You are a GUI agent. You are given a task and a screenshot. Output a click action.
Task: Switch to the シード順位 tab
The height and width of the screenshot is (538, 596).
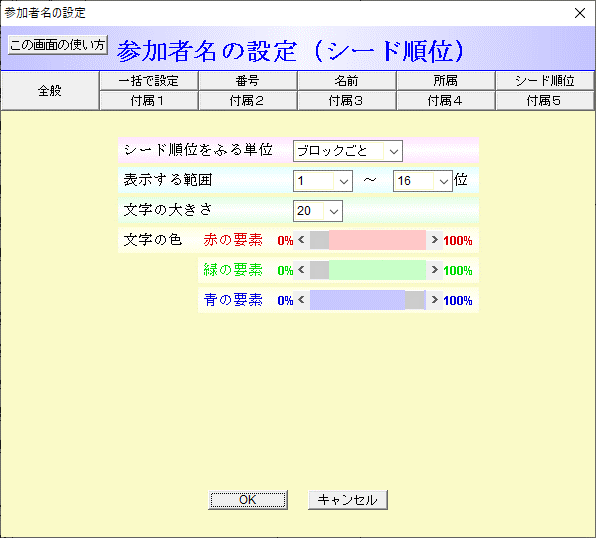tap(545, 81)
